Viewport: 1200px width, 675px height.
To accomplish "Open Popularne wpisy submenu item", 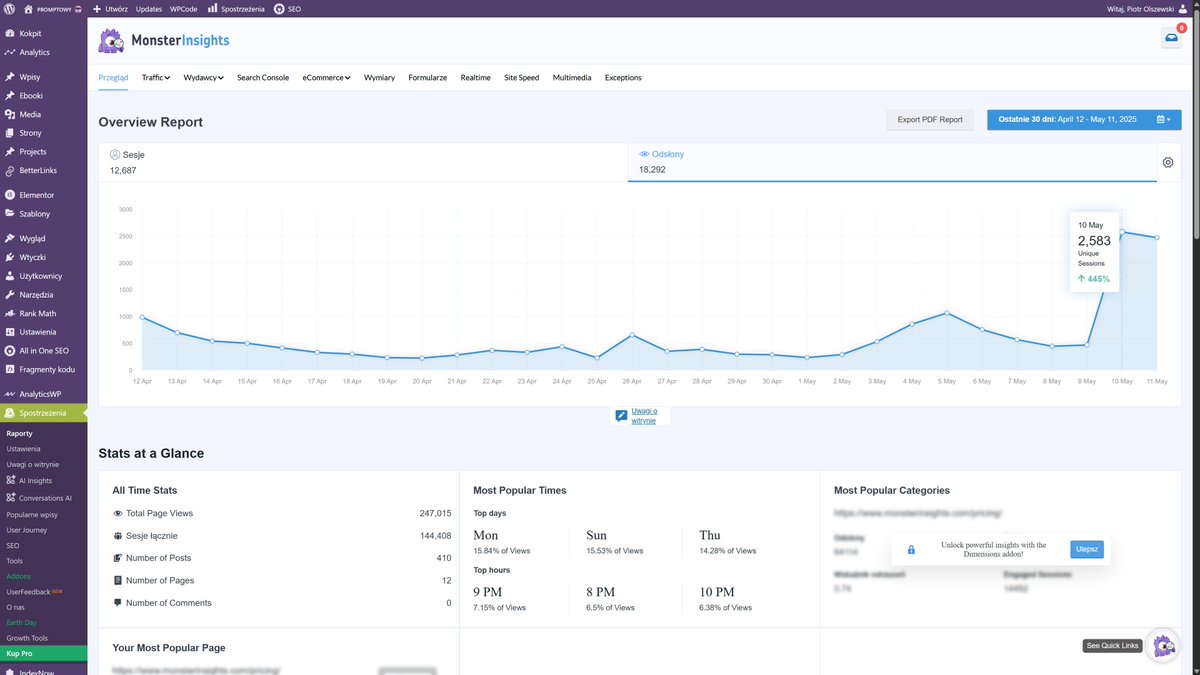I will [32, 513].
